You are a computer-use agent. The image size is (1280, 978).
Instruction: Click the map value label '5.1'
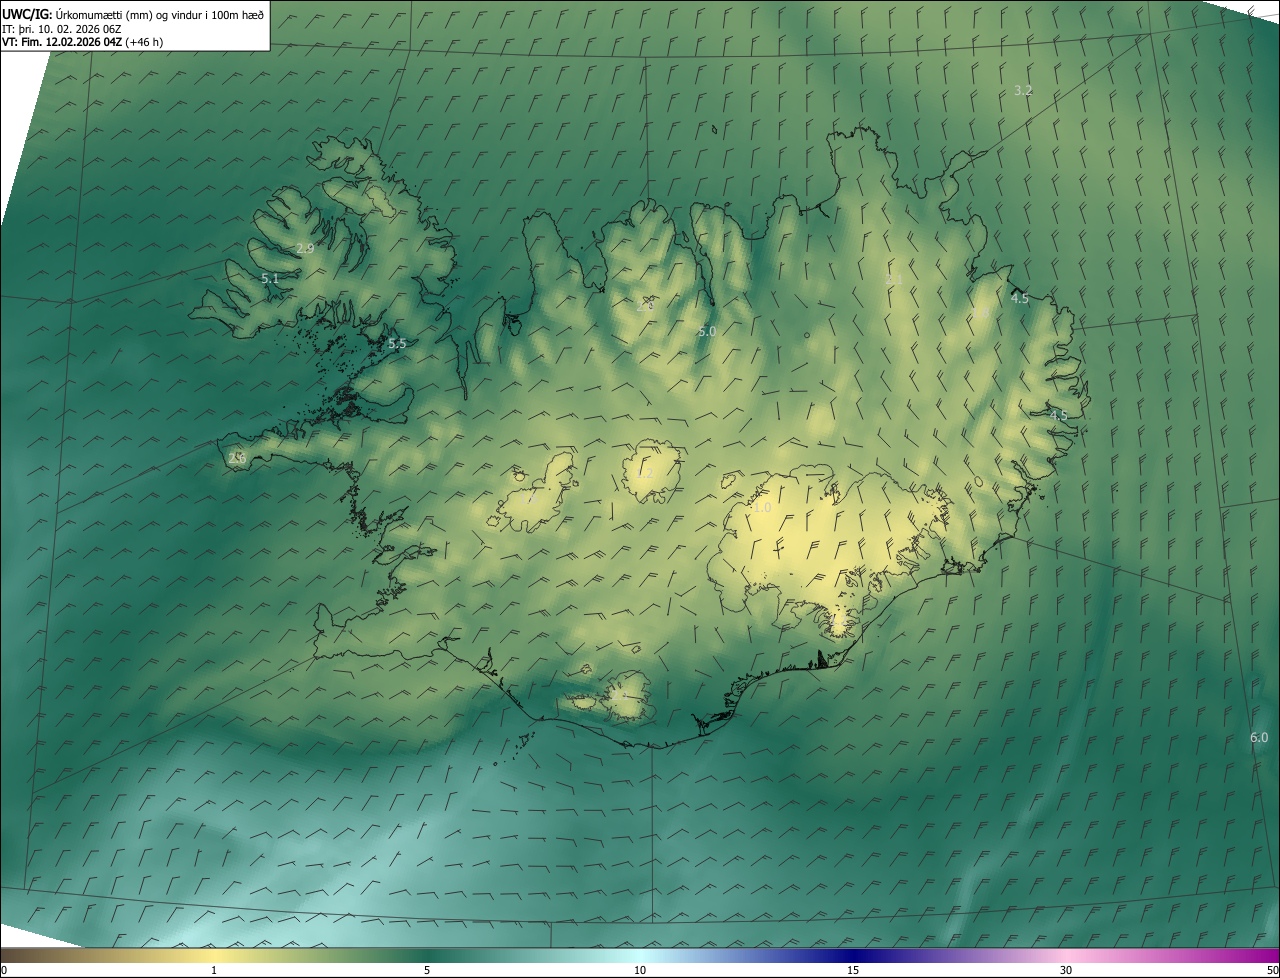pyautogui.click(x=270, y=278)
